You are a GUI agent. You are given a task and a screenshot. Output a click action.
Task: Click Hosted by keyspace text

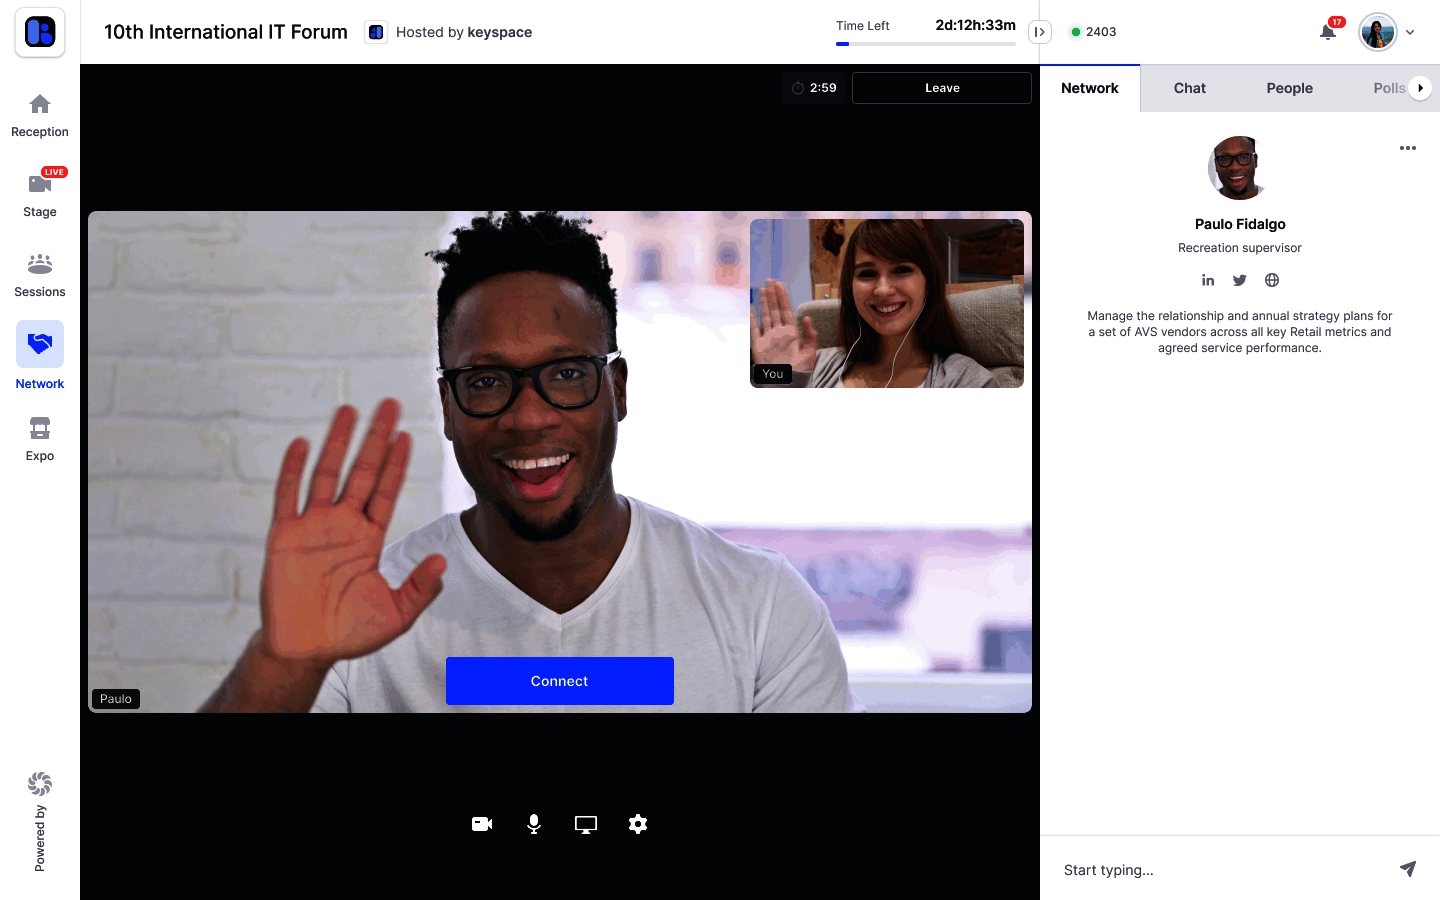tap(464, 32)
